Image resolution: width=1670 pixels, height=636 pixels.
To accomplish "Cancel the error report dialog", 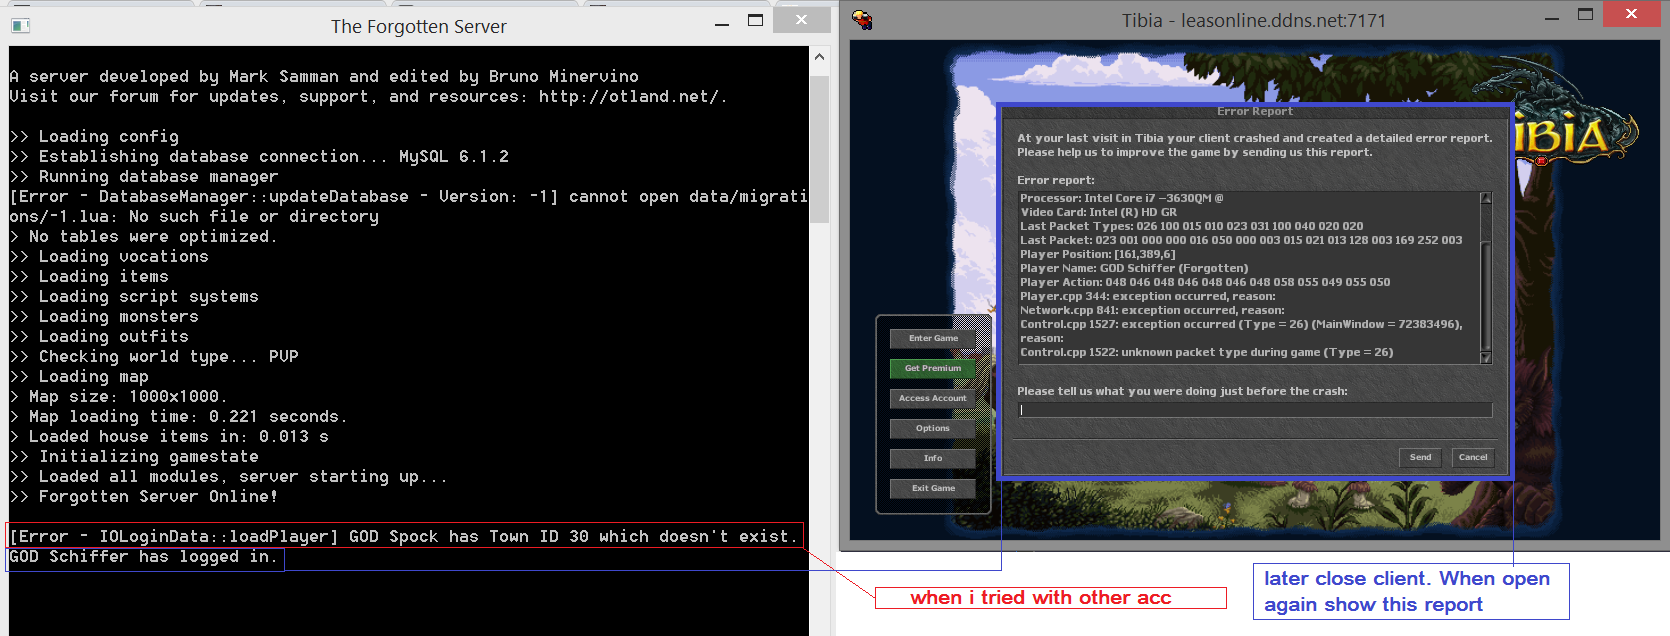I will click(1473, 457).
